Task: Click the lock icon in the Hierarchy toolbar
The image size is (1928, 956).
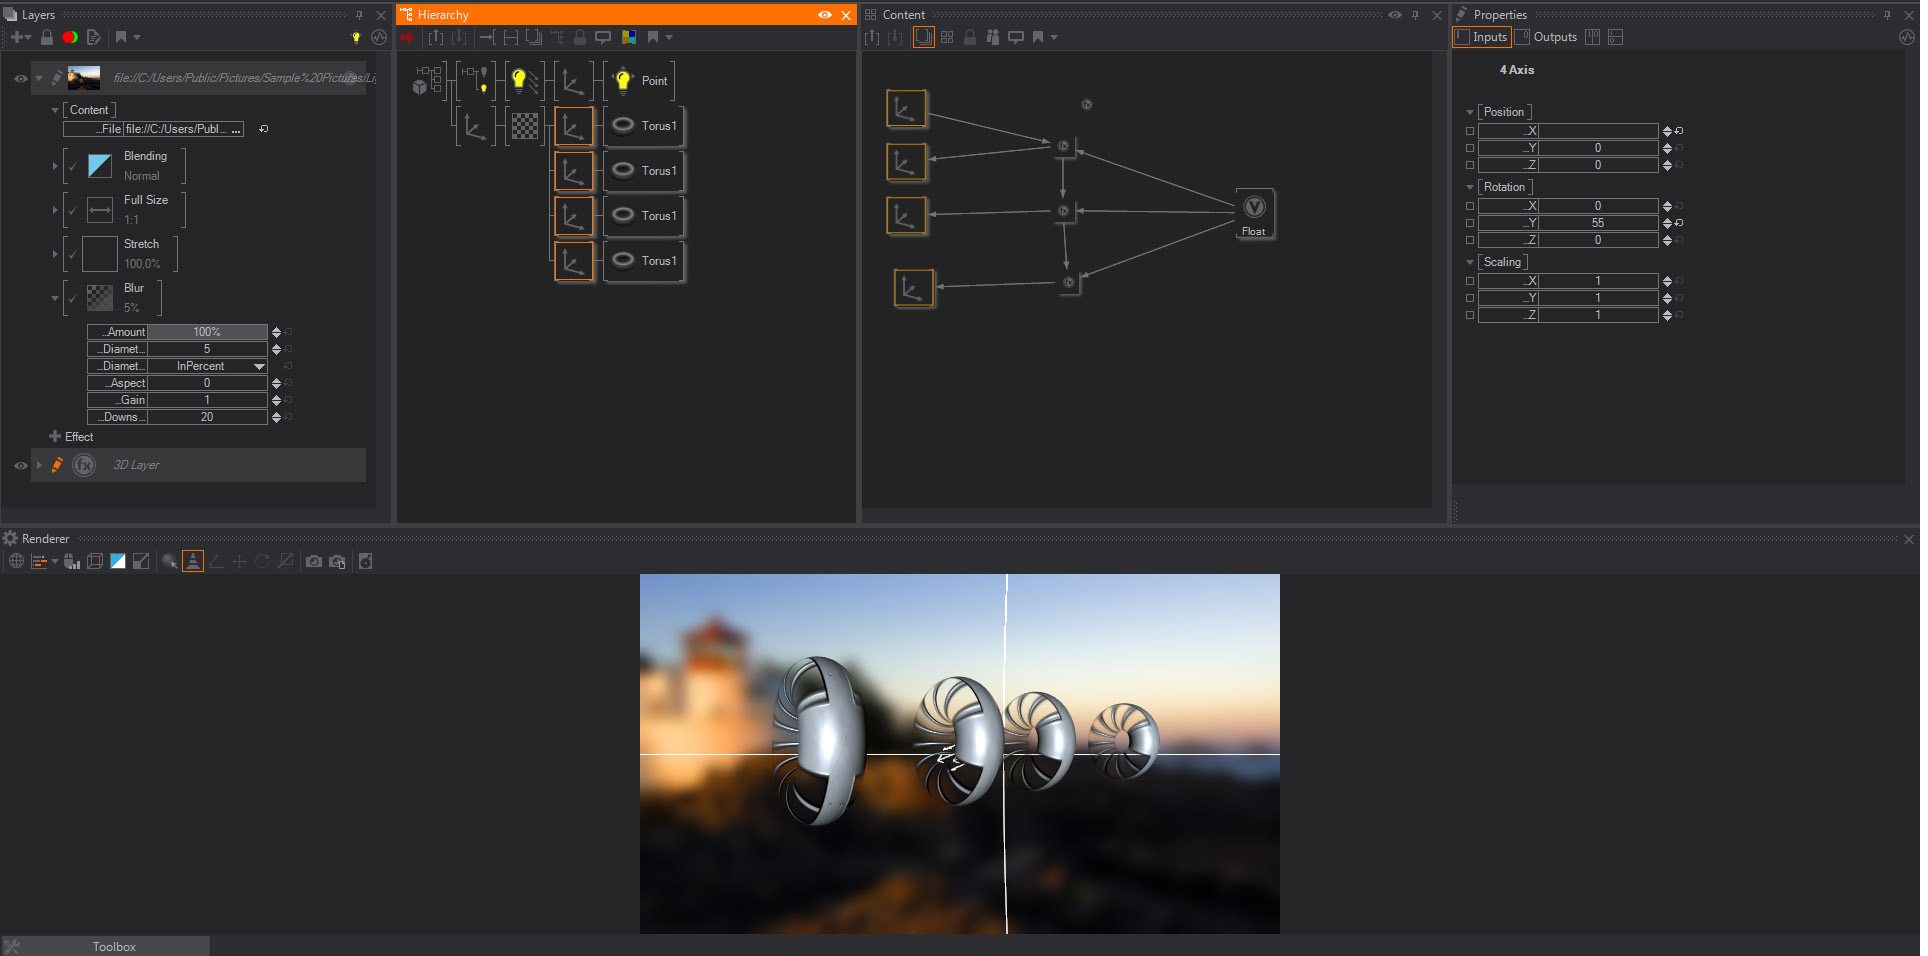Action: coord(580,37)
